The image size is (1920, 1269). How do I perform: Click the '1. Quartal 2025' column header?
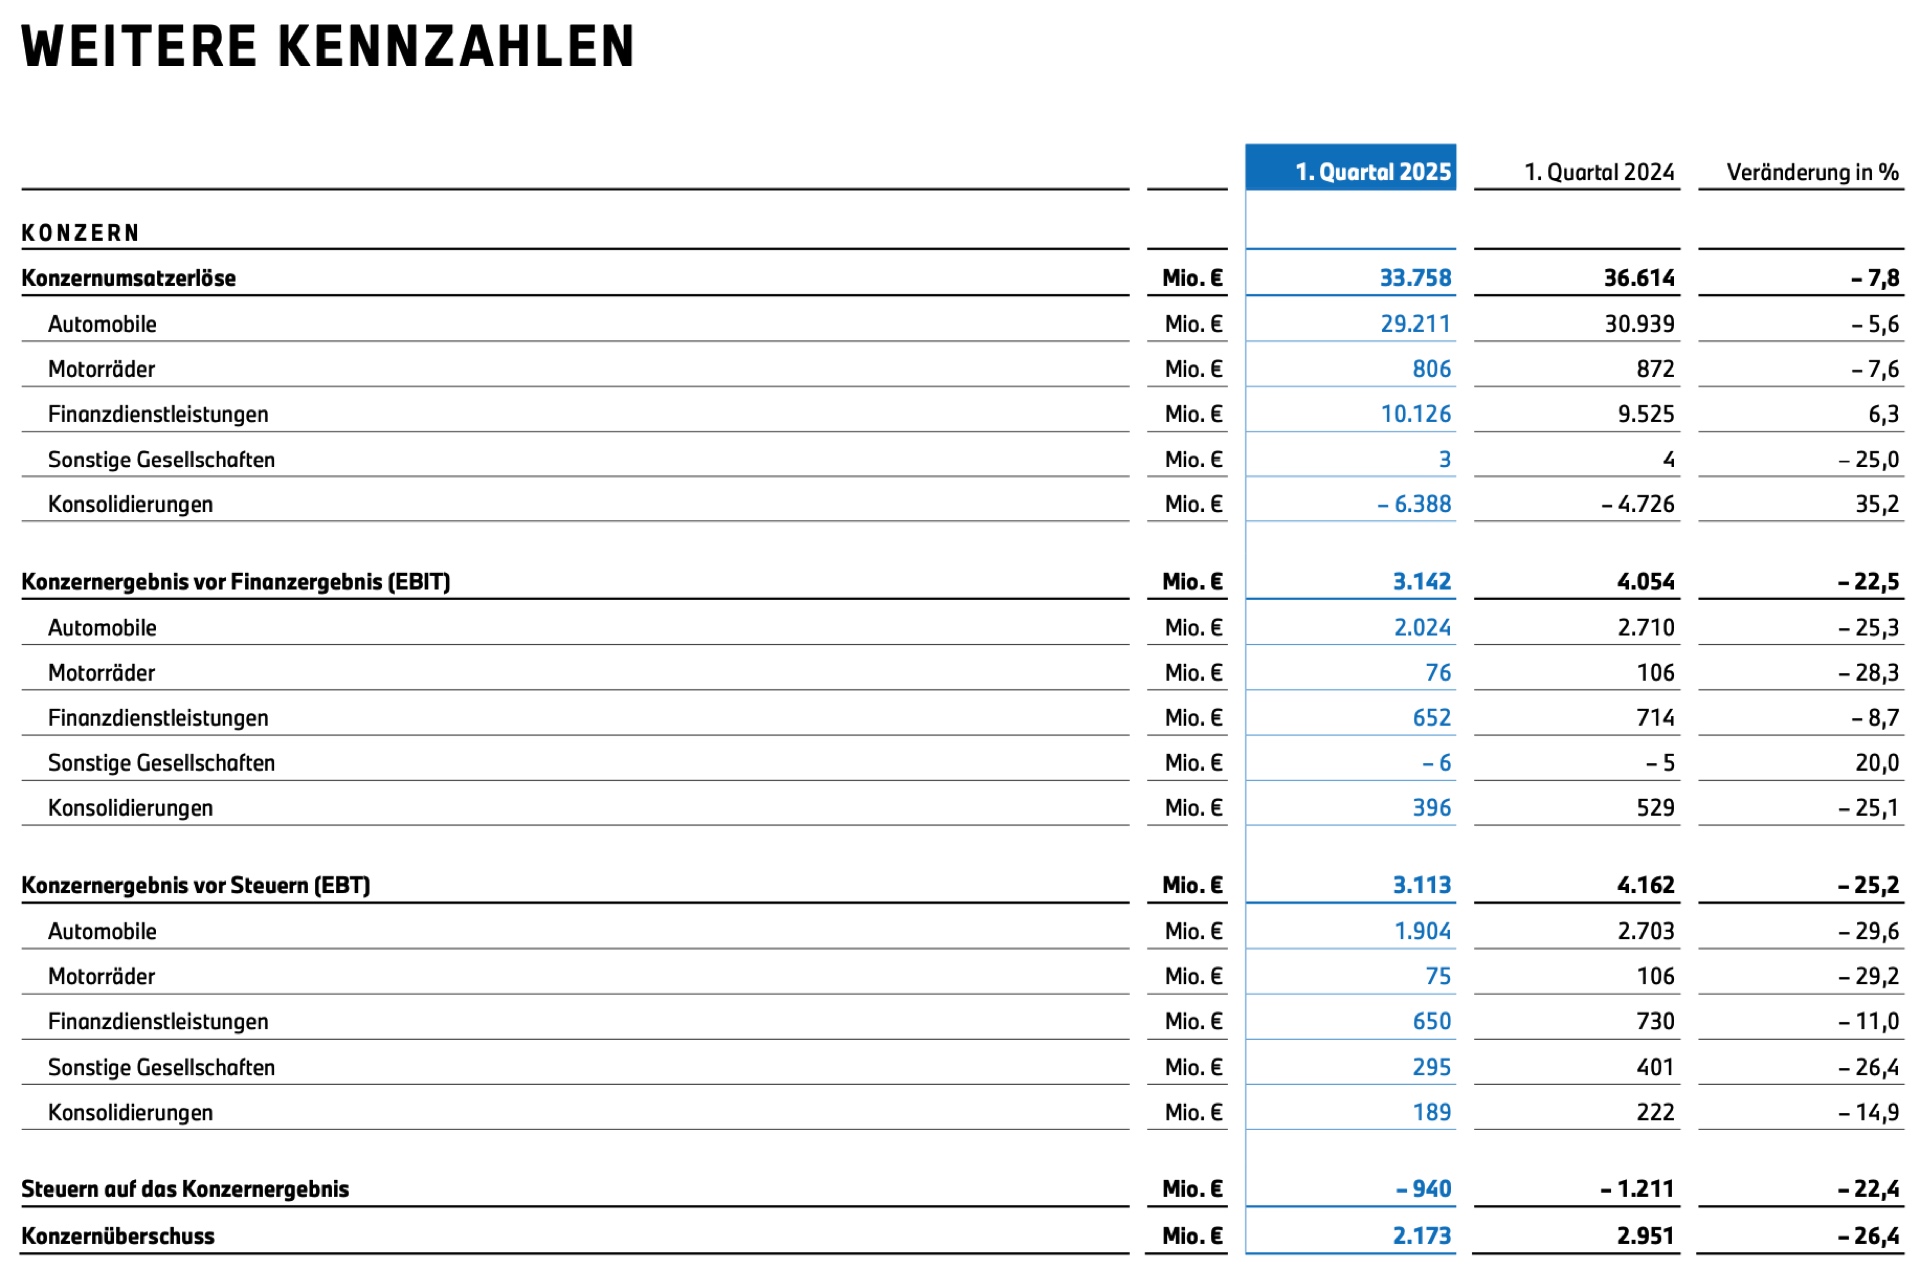[x=1372, y=172]
